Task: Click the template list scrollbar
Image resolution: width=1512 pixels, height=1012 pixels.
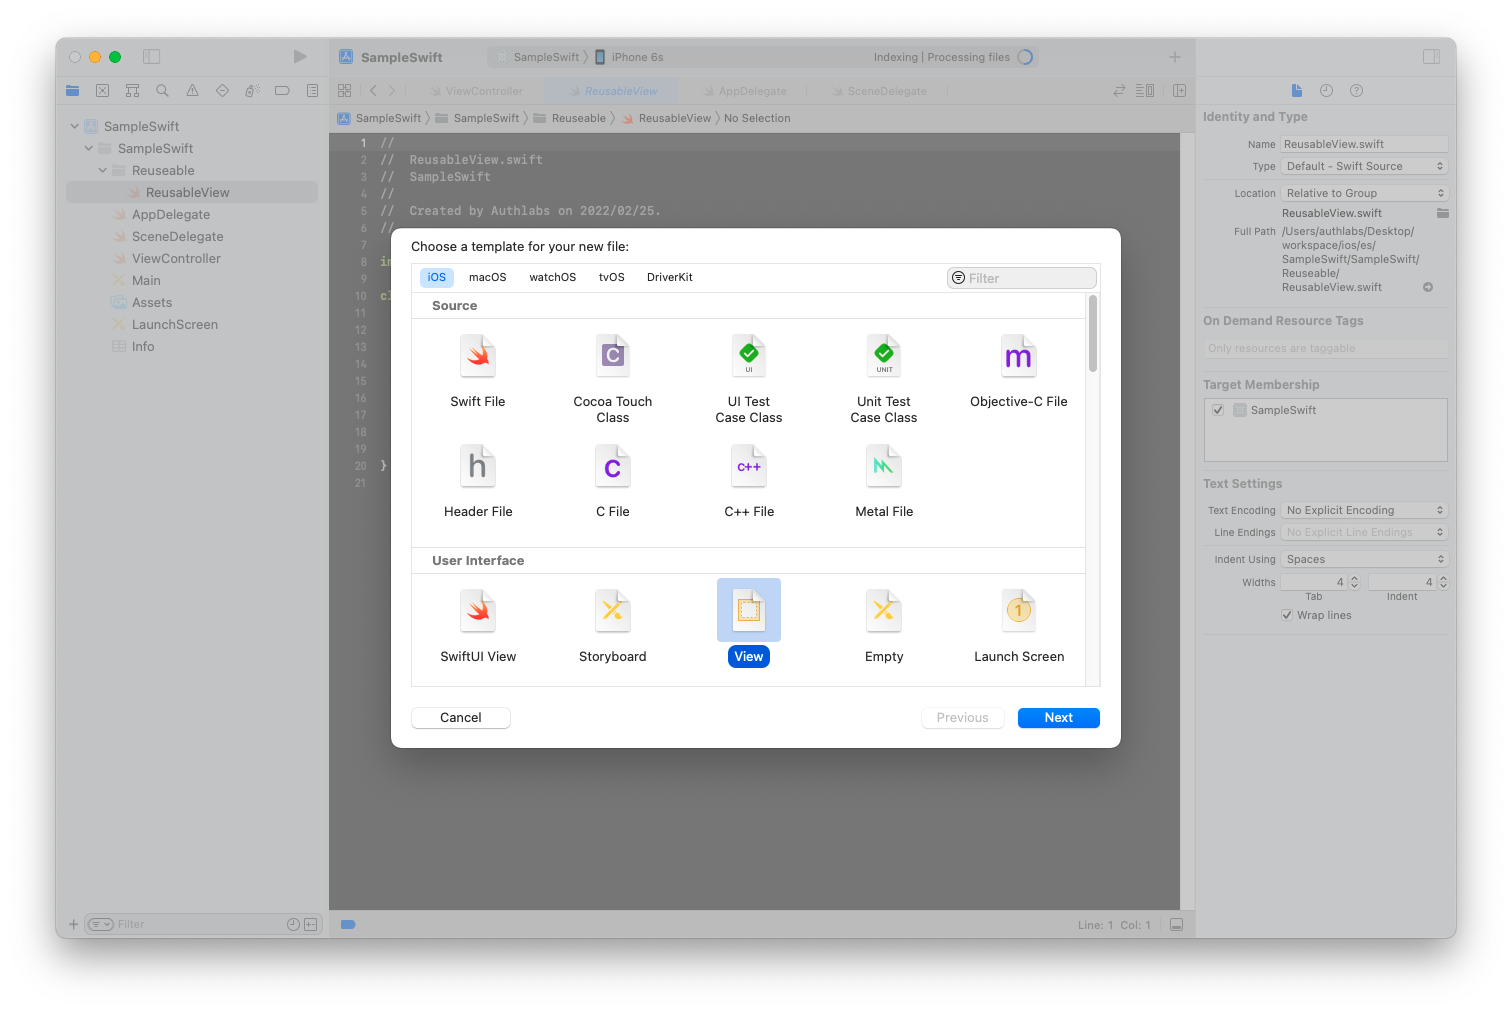Action: click(1093, 334)
